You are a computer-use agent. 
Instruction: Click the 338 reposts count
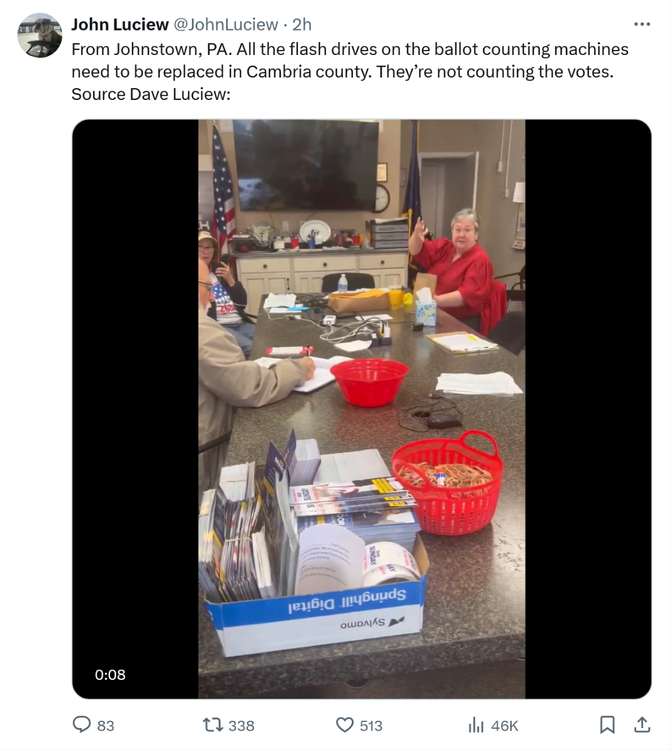point(241,726)
